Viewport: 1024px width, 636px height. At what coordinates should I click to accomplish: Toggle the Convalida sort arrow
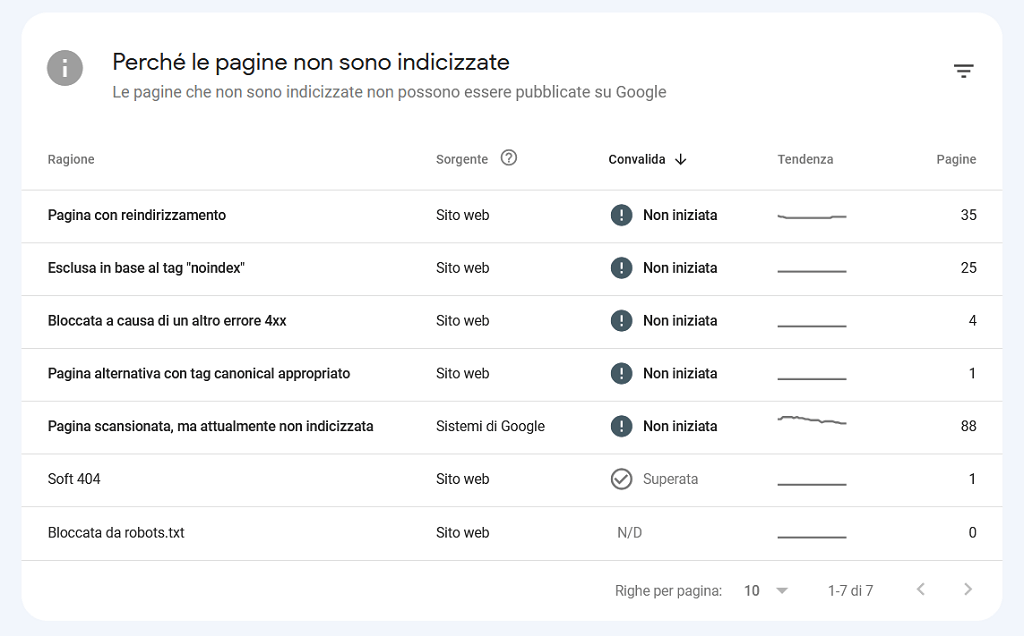coord(682,159)
